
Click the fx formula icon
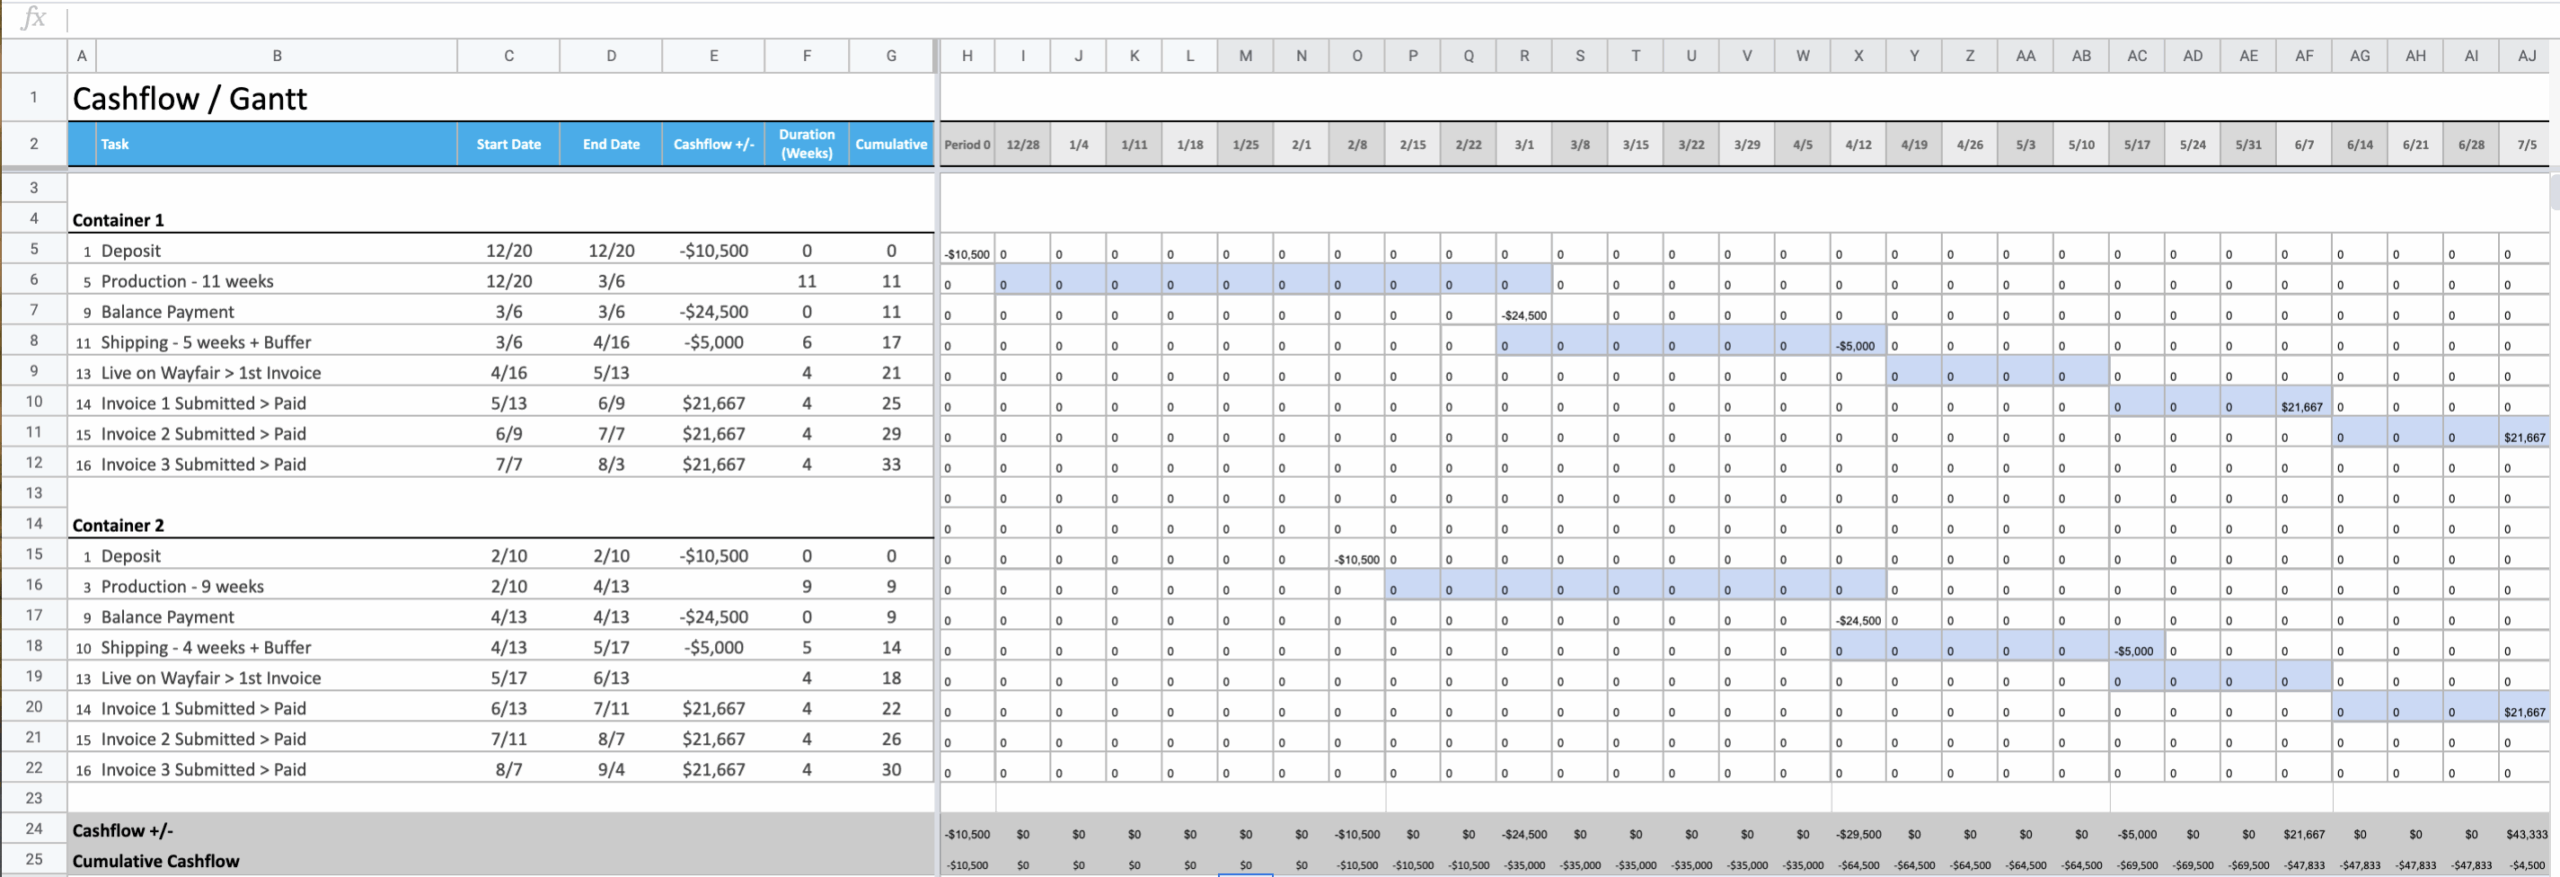33,17
